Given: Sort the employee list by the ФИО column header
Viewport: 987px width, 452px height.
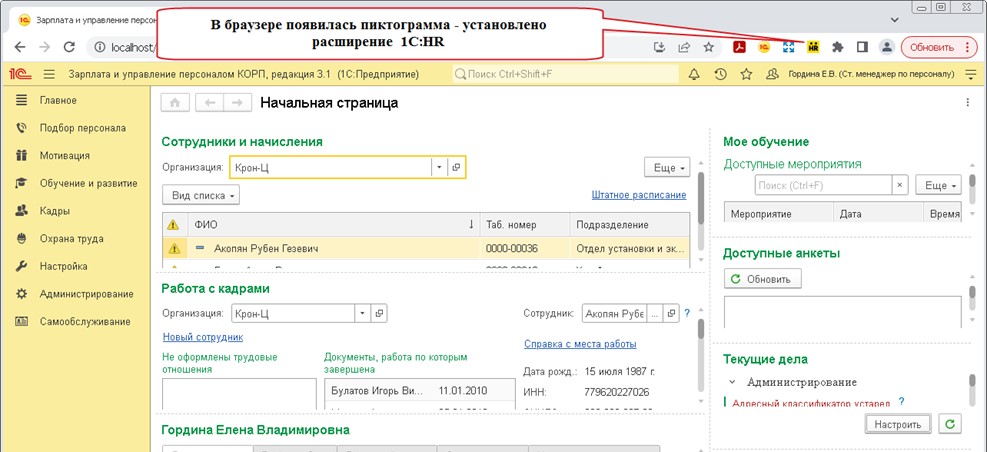Looking at the screenshot, I should click(x=334, y=225).
